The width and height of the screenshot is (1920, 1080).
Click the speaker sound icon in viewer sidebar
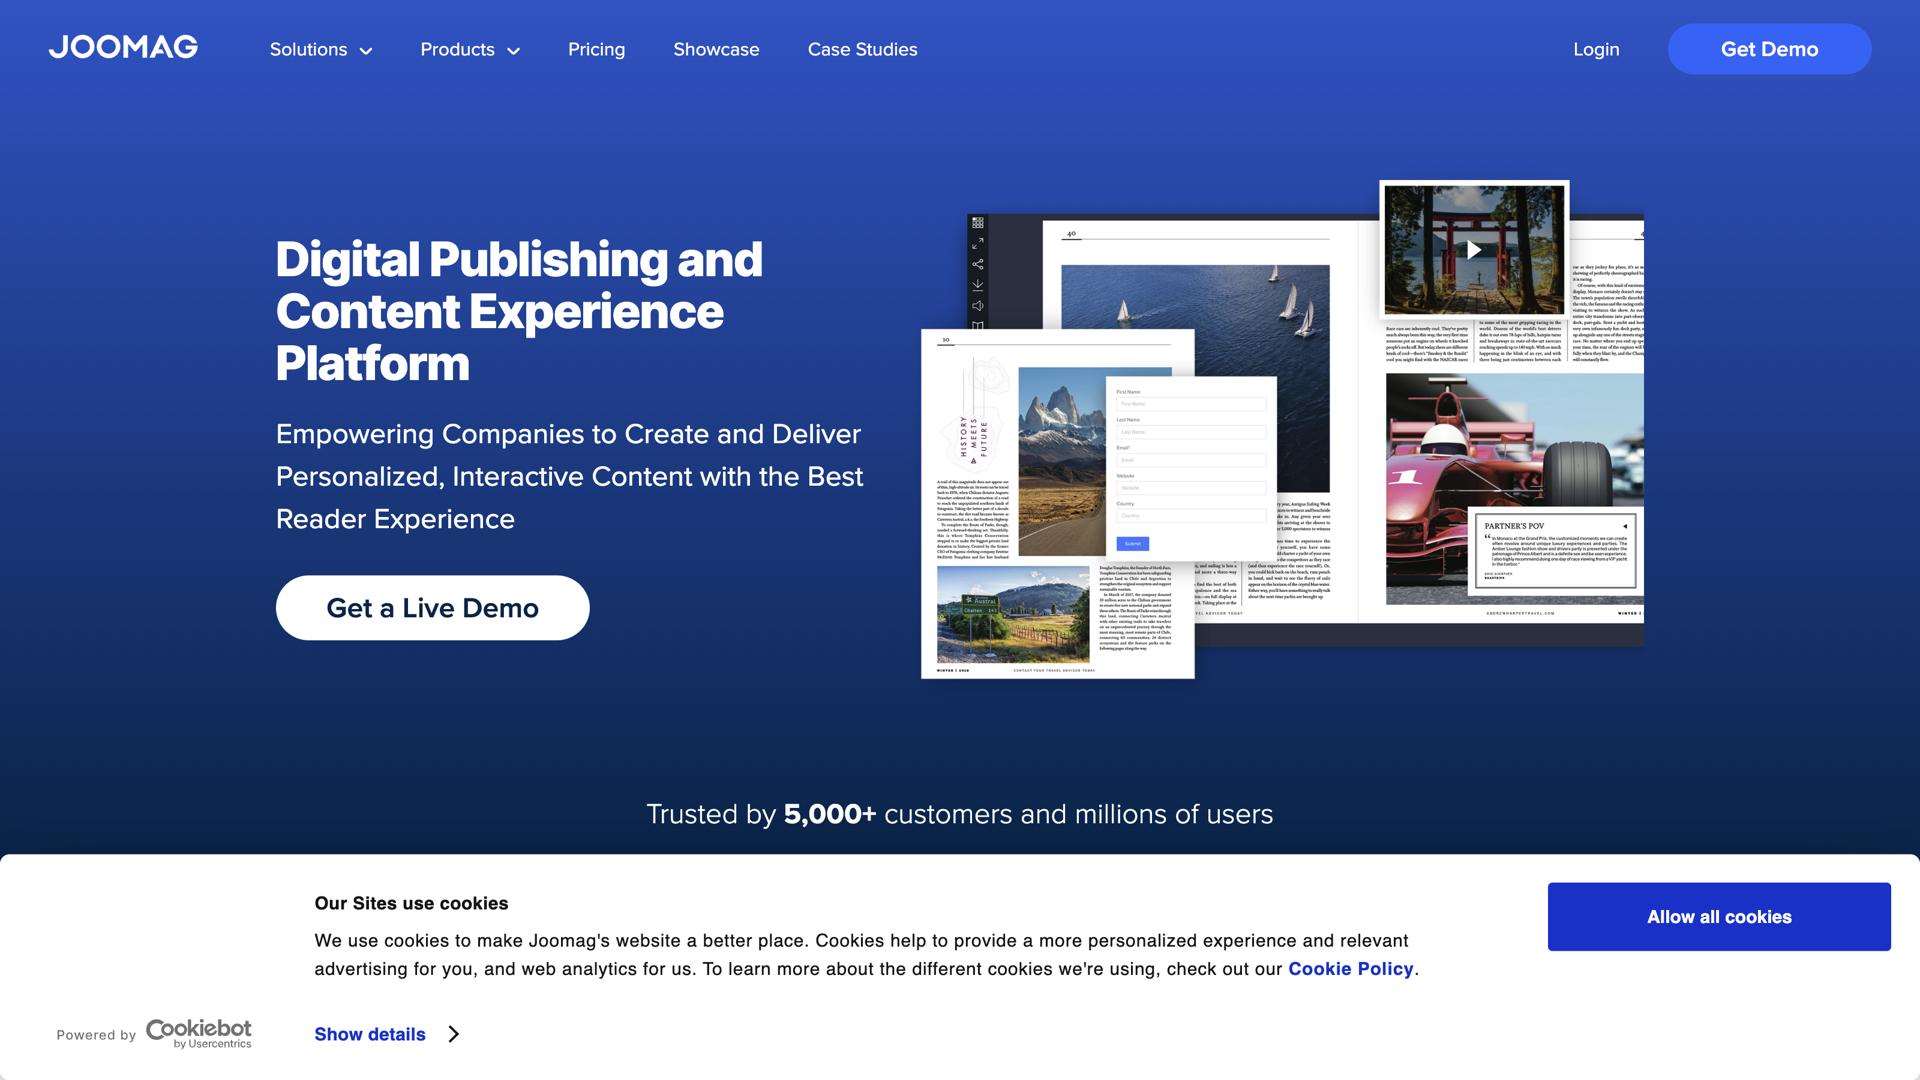click(x=978, y=306)
